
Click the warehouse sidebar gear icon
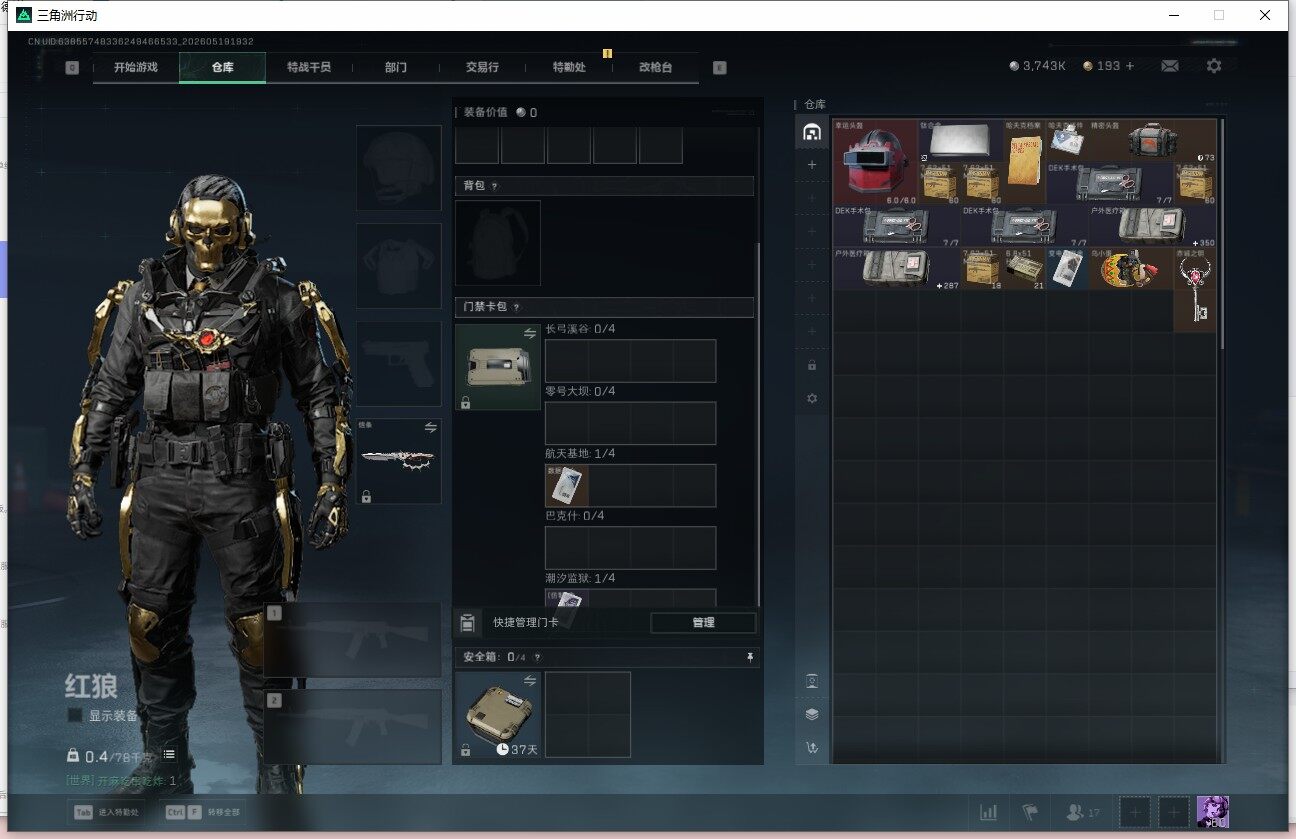tap(812, 398)
